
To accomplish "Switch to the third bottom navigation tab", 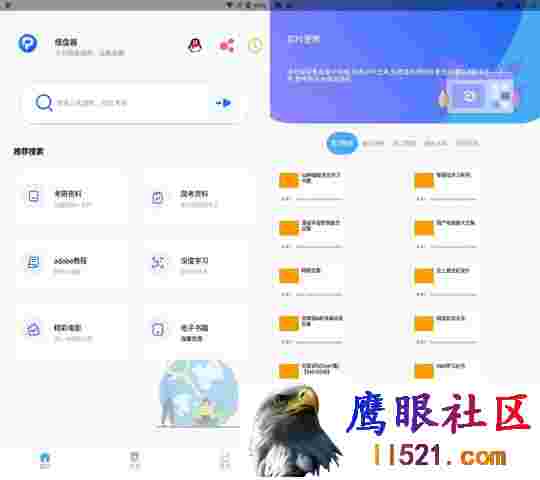I will click(x=225, y=460).
